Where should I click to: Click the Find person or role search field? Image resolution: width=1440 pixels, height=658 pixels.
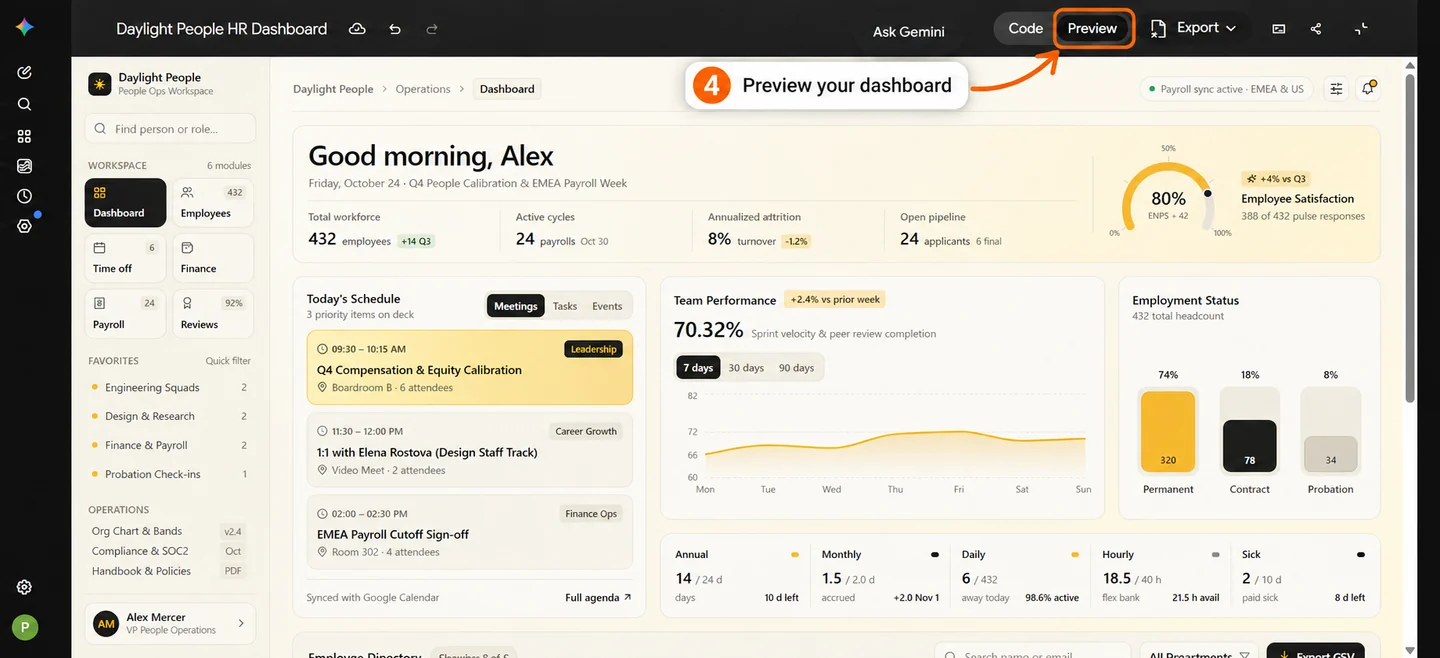170,129
